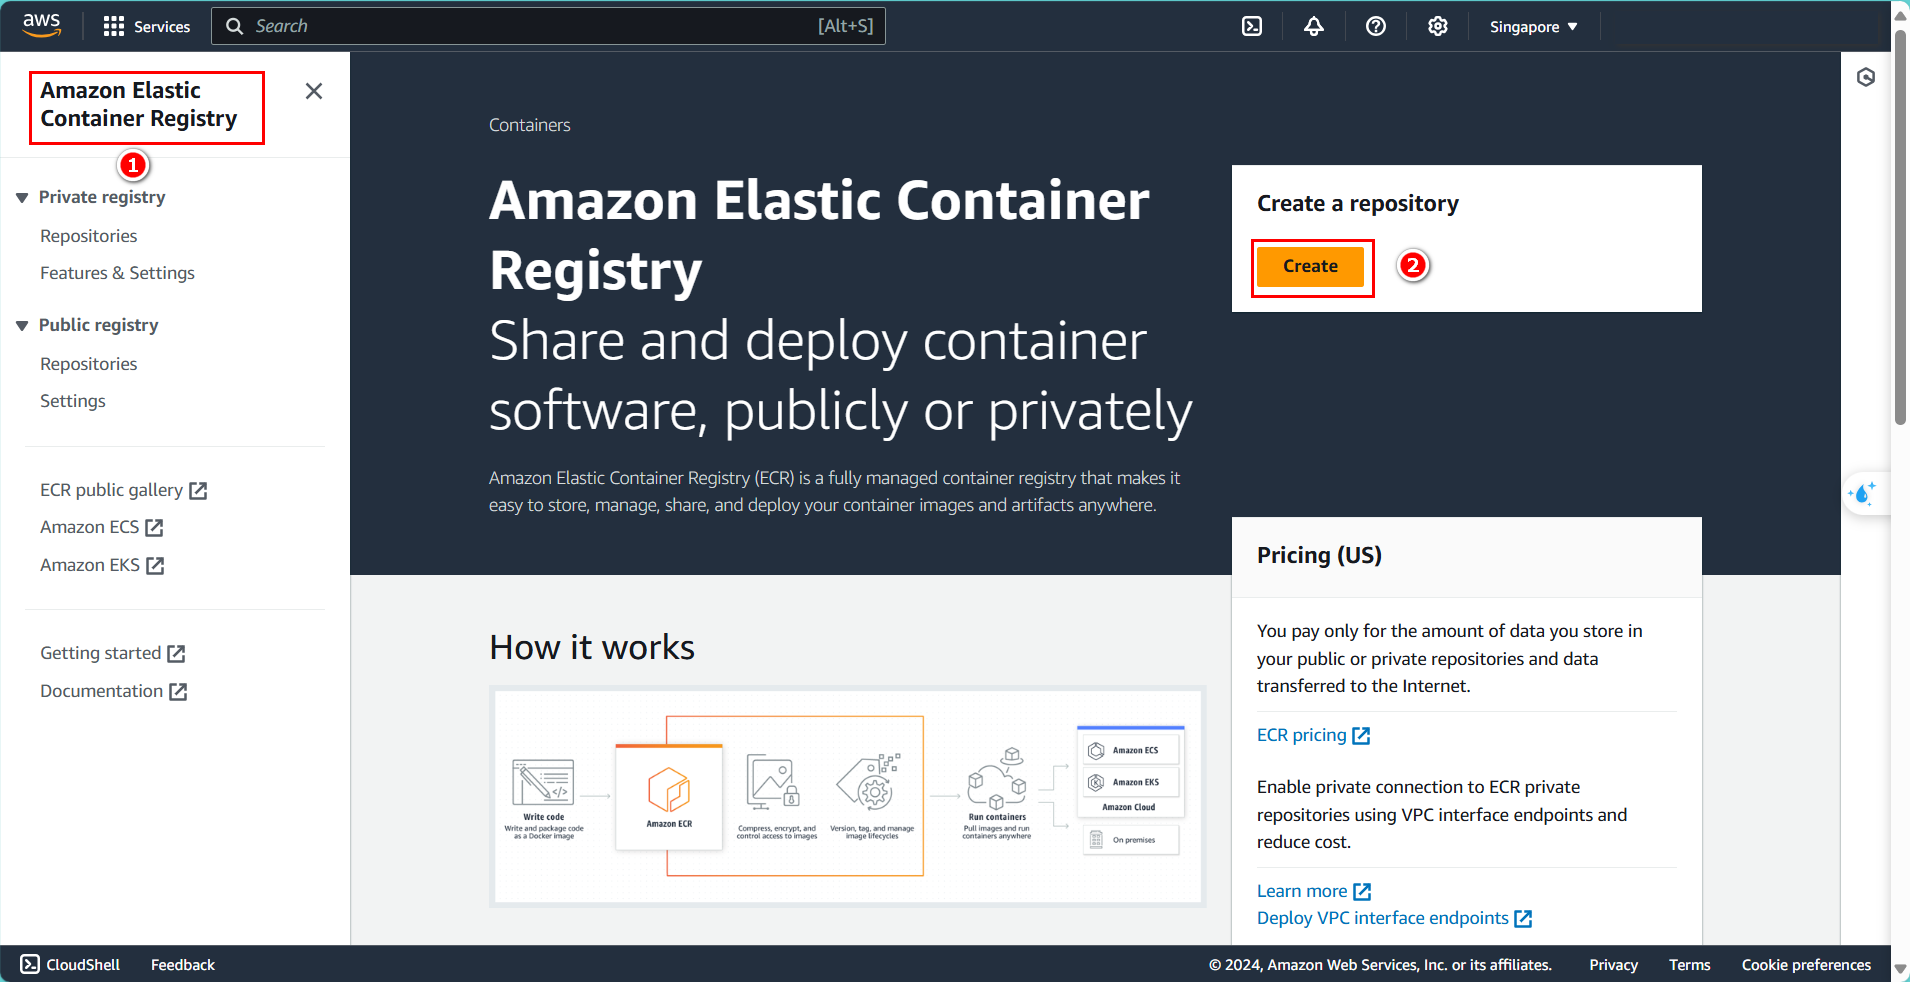Close the ECR side navigation panel
The width and height of the screenshot is (1910, 982).
click(x=314, y=91)
